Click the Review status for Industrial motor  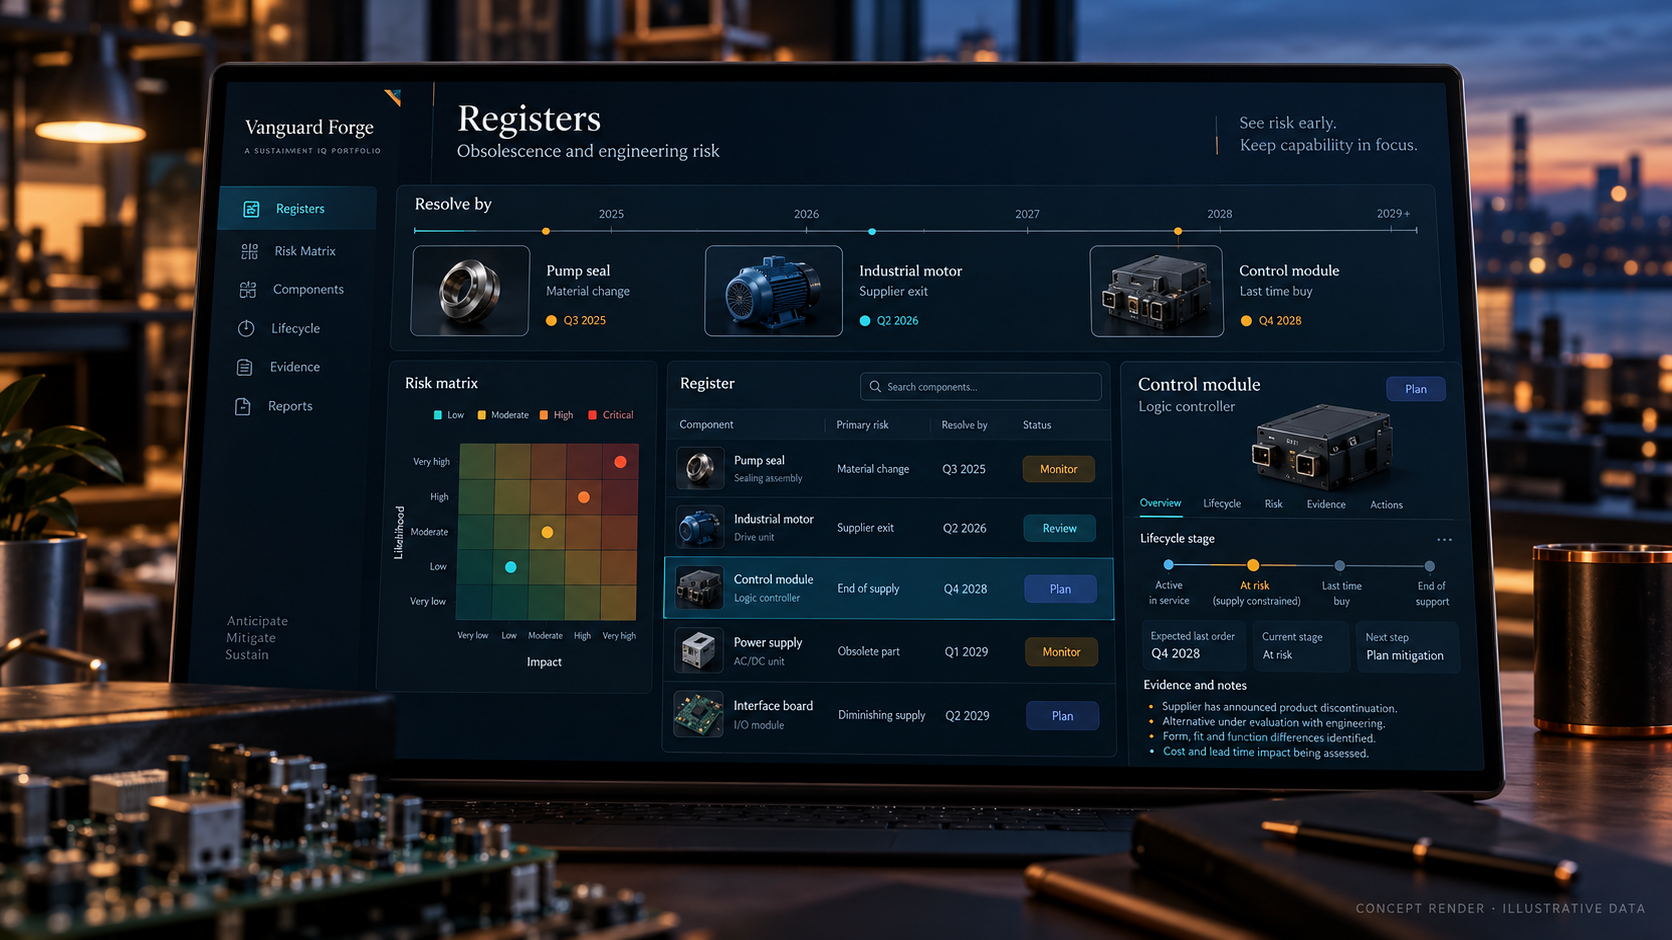tap(1059, 528)
